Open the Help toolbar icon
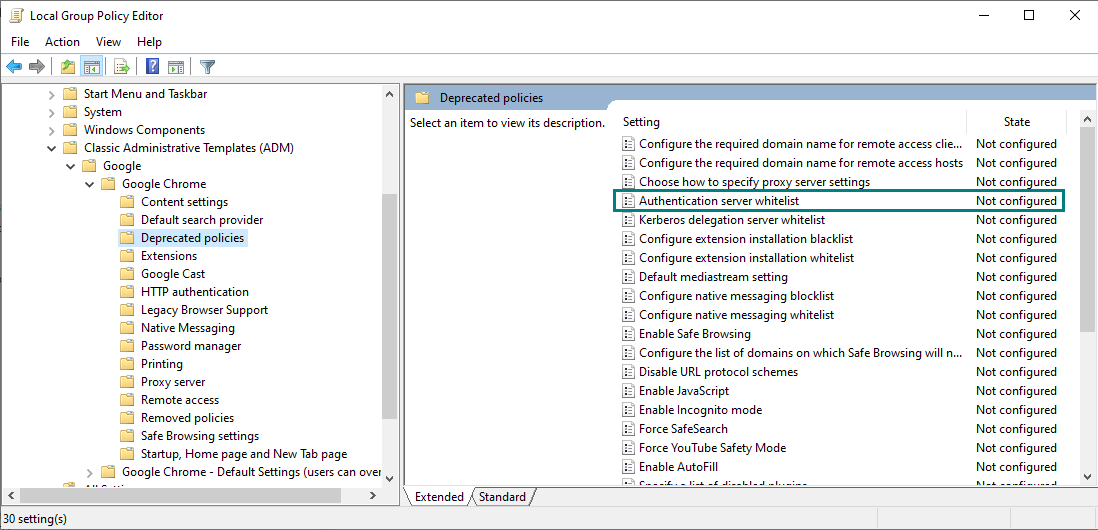This screenshot has width=1098, height=530. click(x=153, y=67)
